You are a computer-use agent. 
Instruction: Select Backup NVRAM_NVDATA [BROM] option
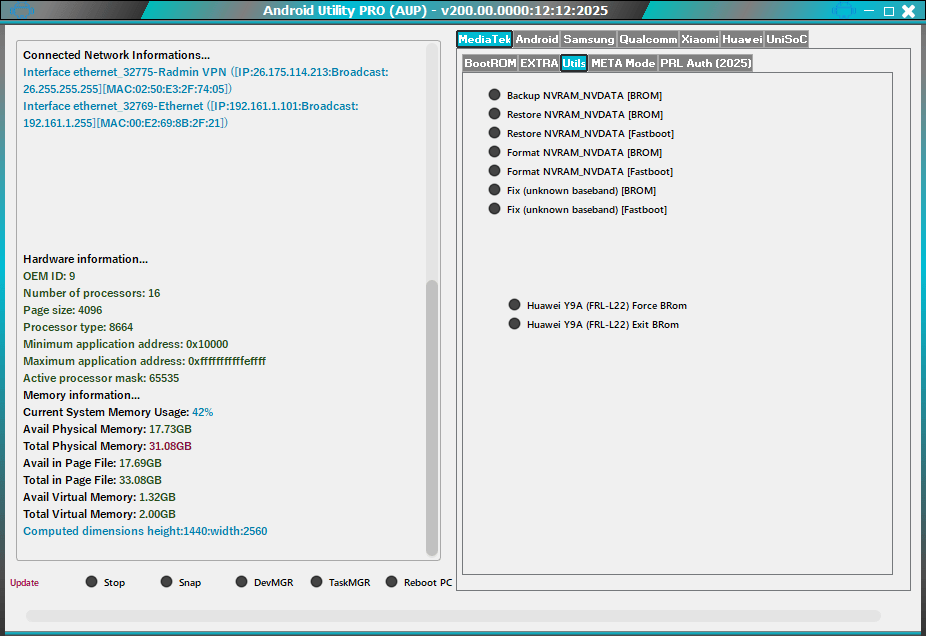493,95
